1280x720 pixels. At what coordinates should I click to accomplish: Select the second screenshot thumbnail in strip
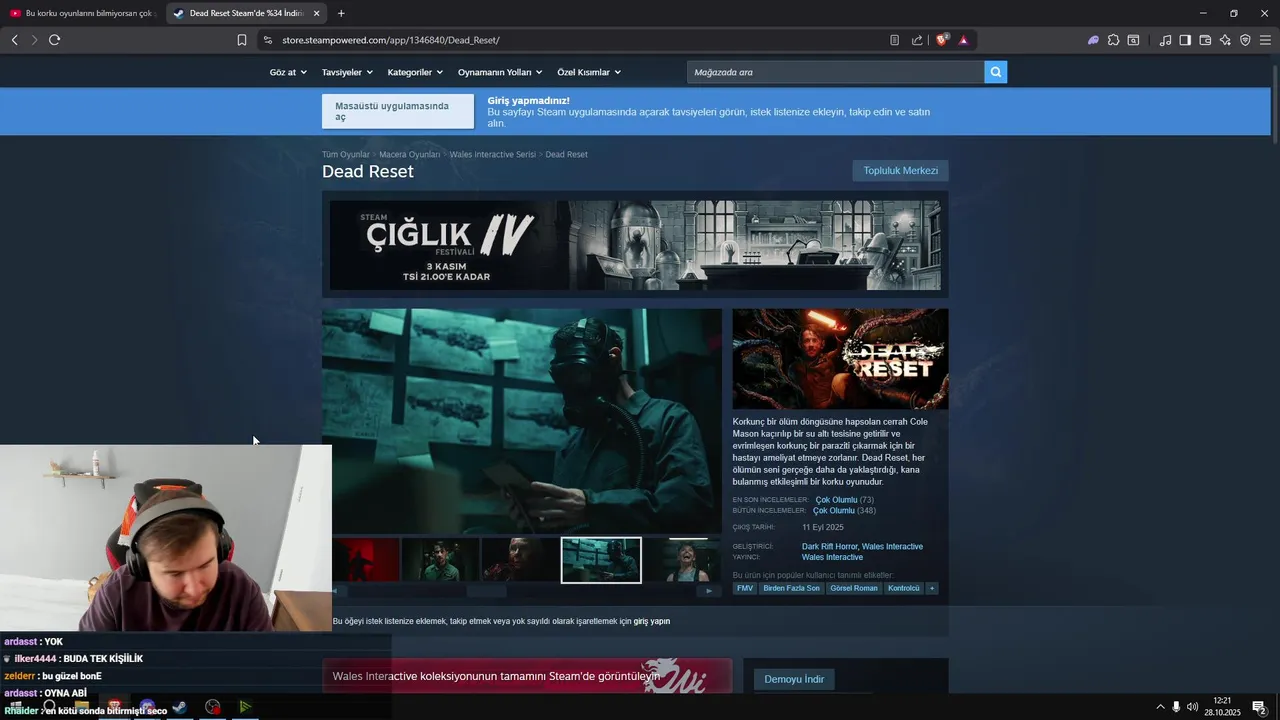[x=440, y=560]
